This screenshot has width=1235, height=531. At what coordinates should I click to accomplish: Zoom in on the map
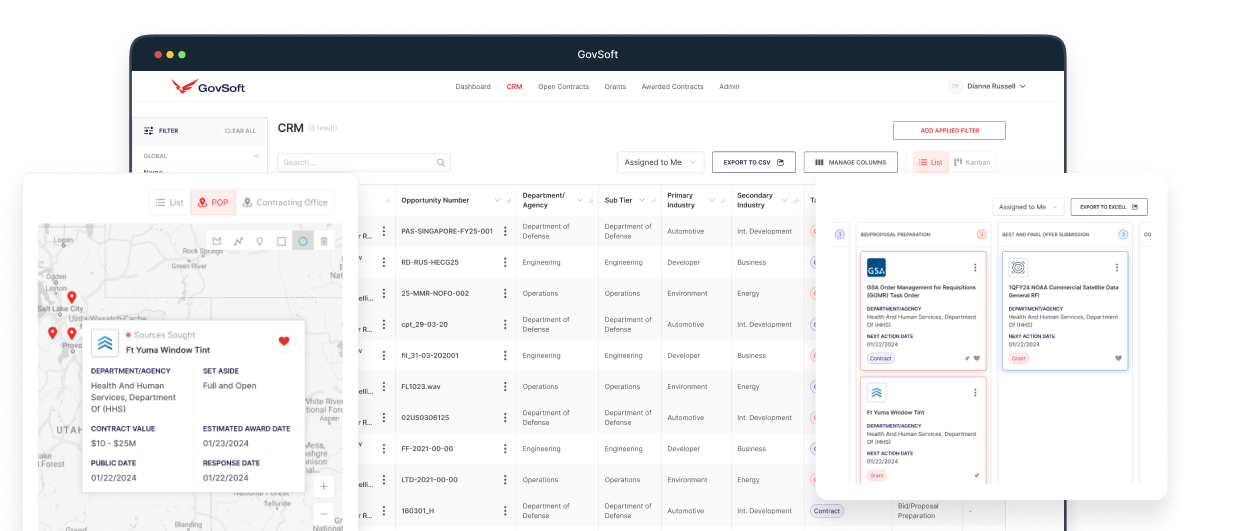pyautogui.click(x=323, y=487)
